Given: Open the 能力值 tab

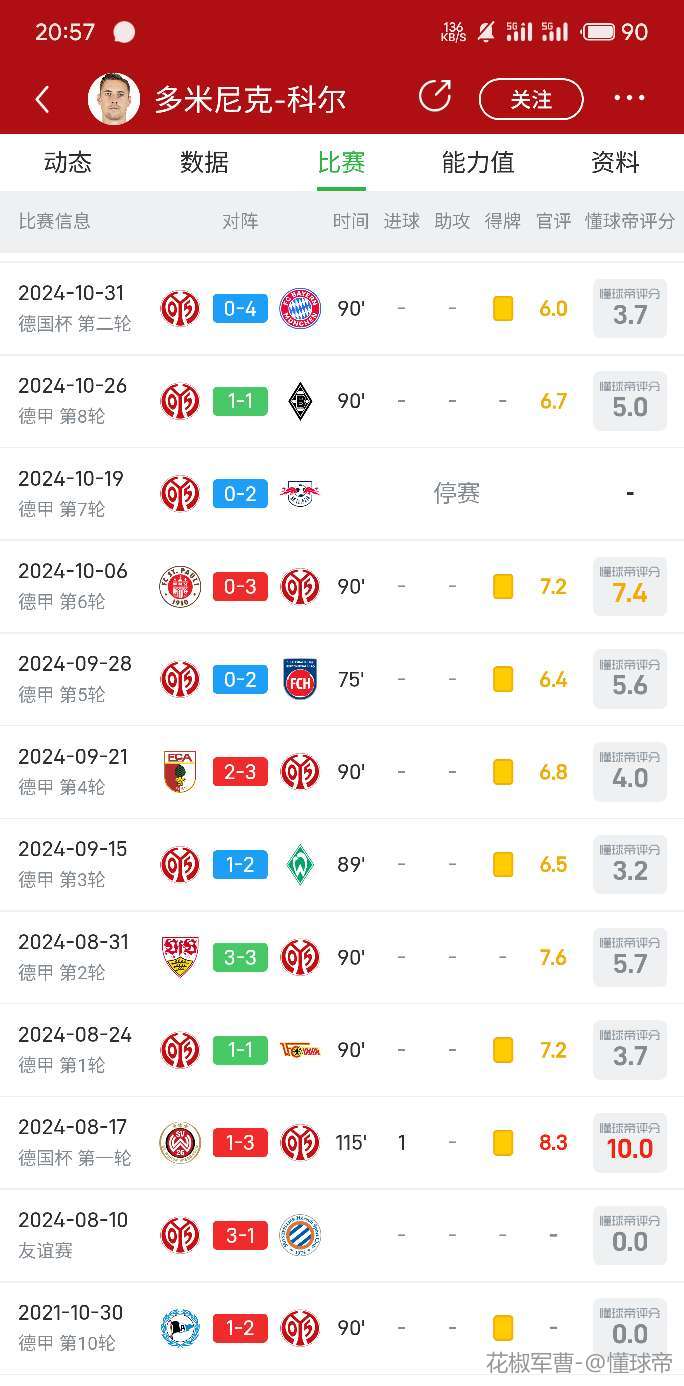Looking at the screenshot, I should point(478,162).
